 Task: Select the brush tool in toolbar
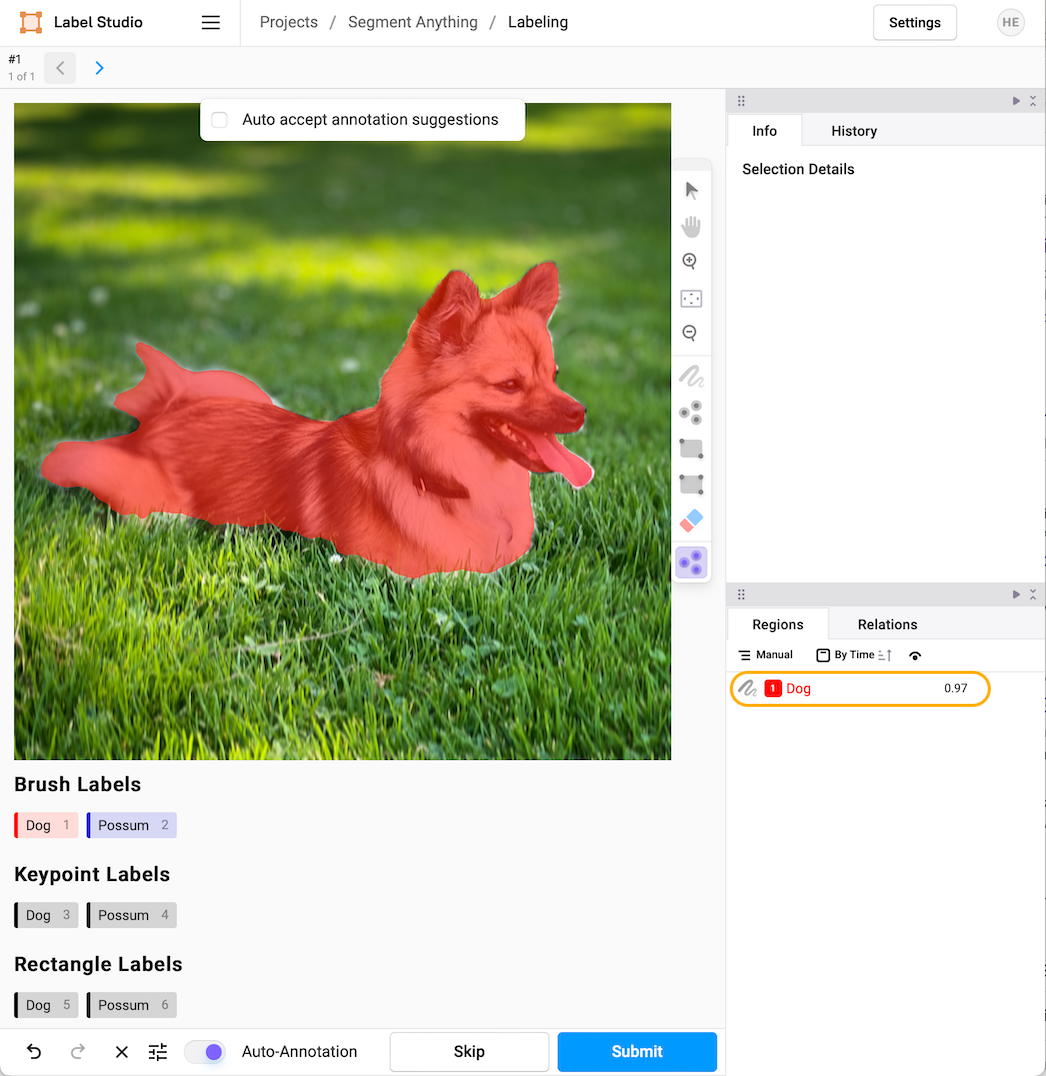[691, 377]
